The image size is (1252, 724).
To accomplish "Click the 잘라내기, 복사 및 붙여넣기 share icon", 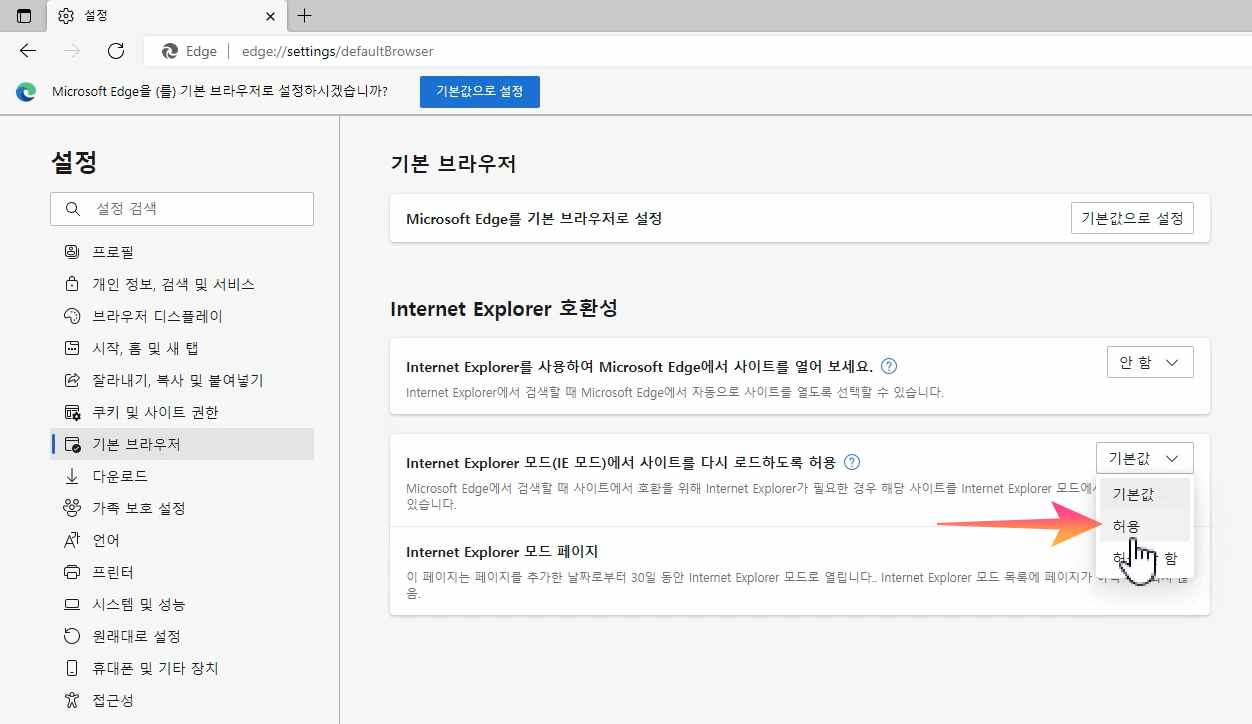I will [x=72, y=380].
